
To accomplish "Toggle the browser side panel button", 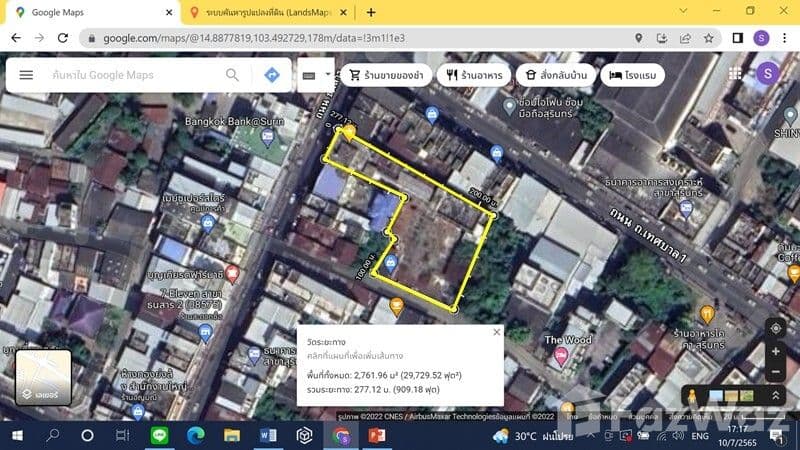I will click(x=737, y=38).
